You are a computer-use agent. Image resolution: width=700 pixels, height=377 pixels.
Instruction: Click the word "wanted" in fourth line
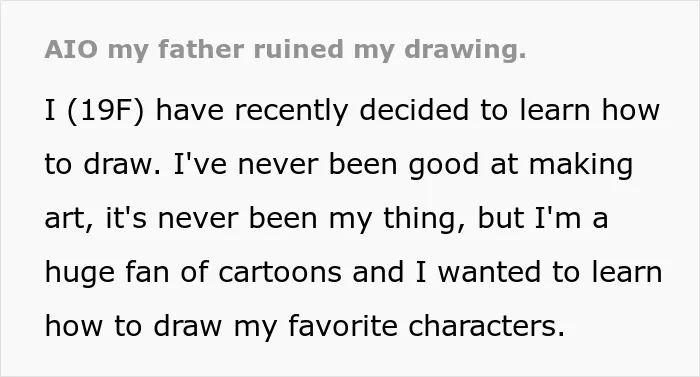(489, 272)
